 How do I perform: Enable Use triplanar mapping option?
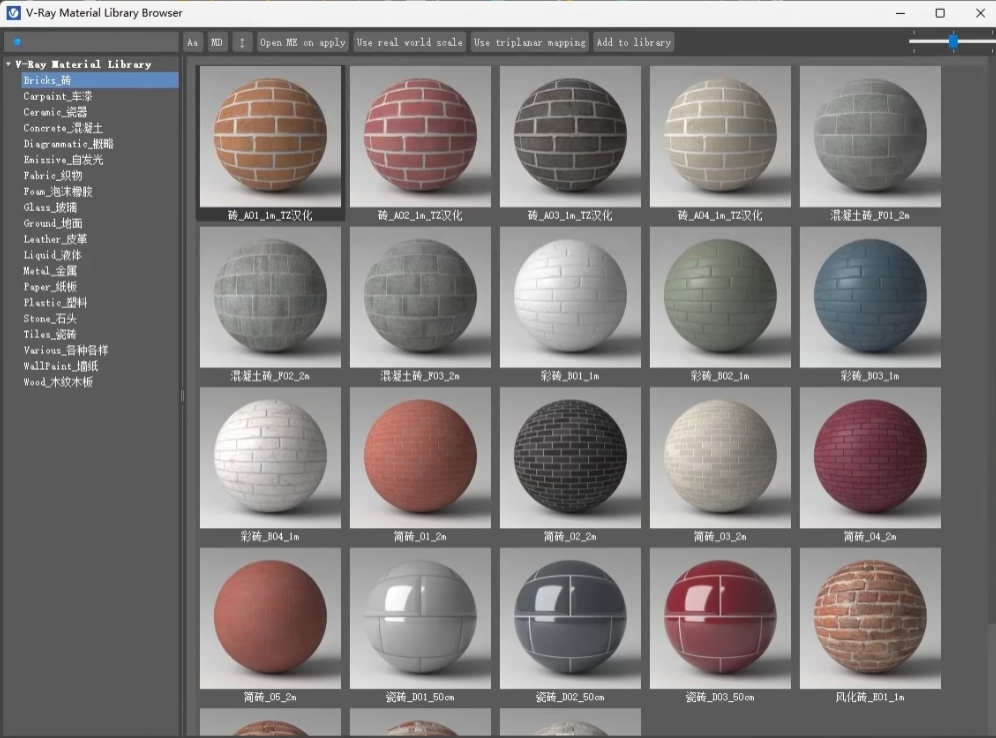click(x=529, y=42)
